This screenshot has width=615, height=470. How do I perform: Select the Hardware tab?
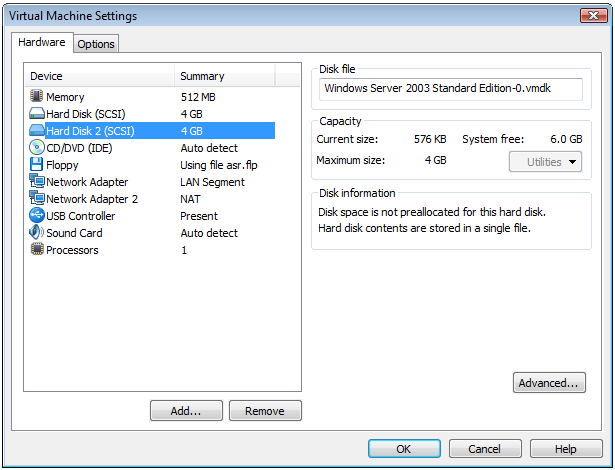42,42
